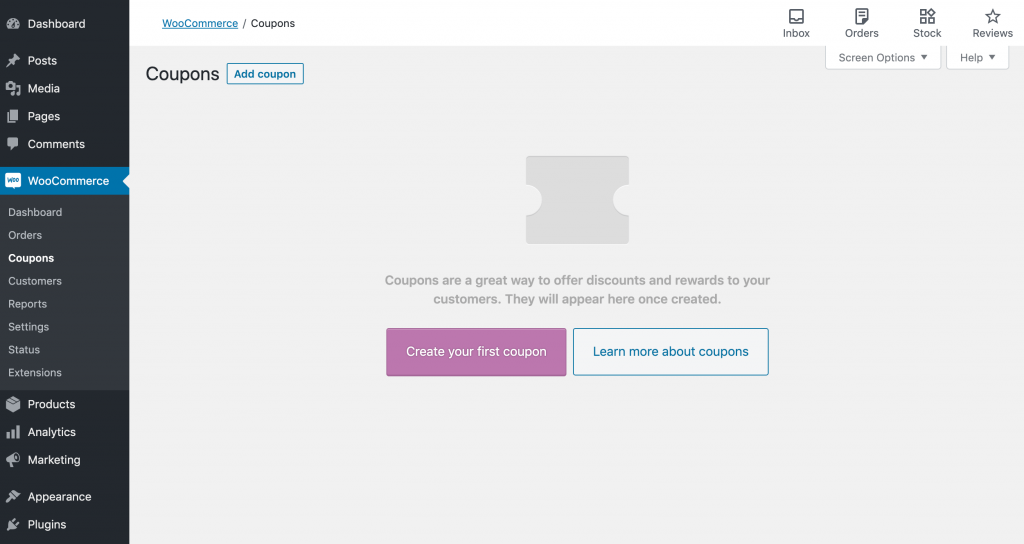Open the Analytics menu label
Screen dimensions: 1024x544
[x=52, y=432]
